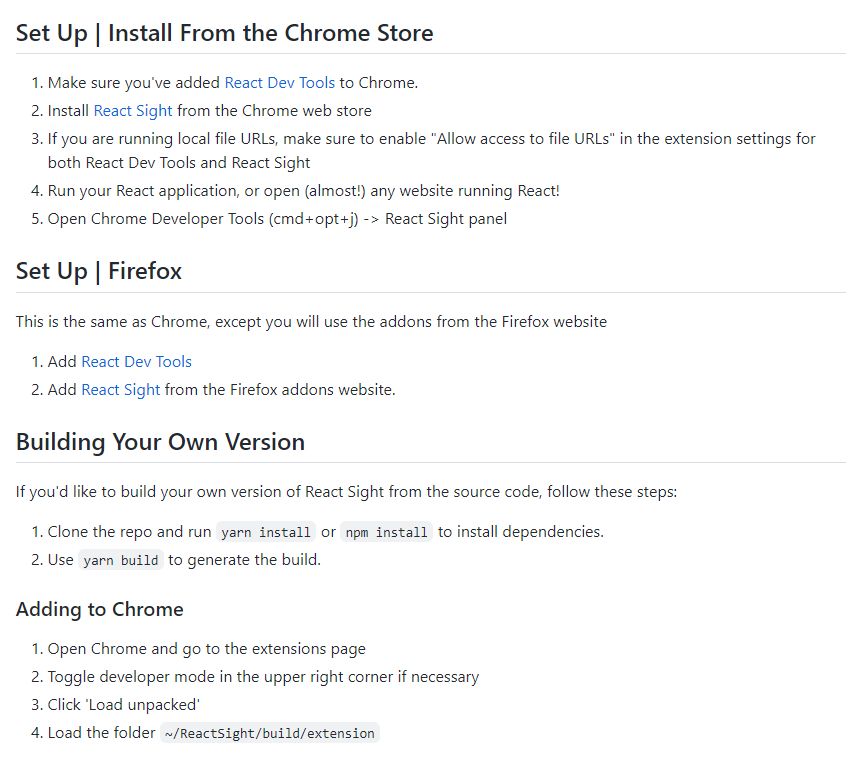
Task: Open React Dev Tools link under Firefox setup
Action: click(136, 362)
